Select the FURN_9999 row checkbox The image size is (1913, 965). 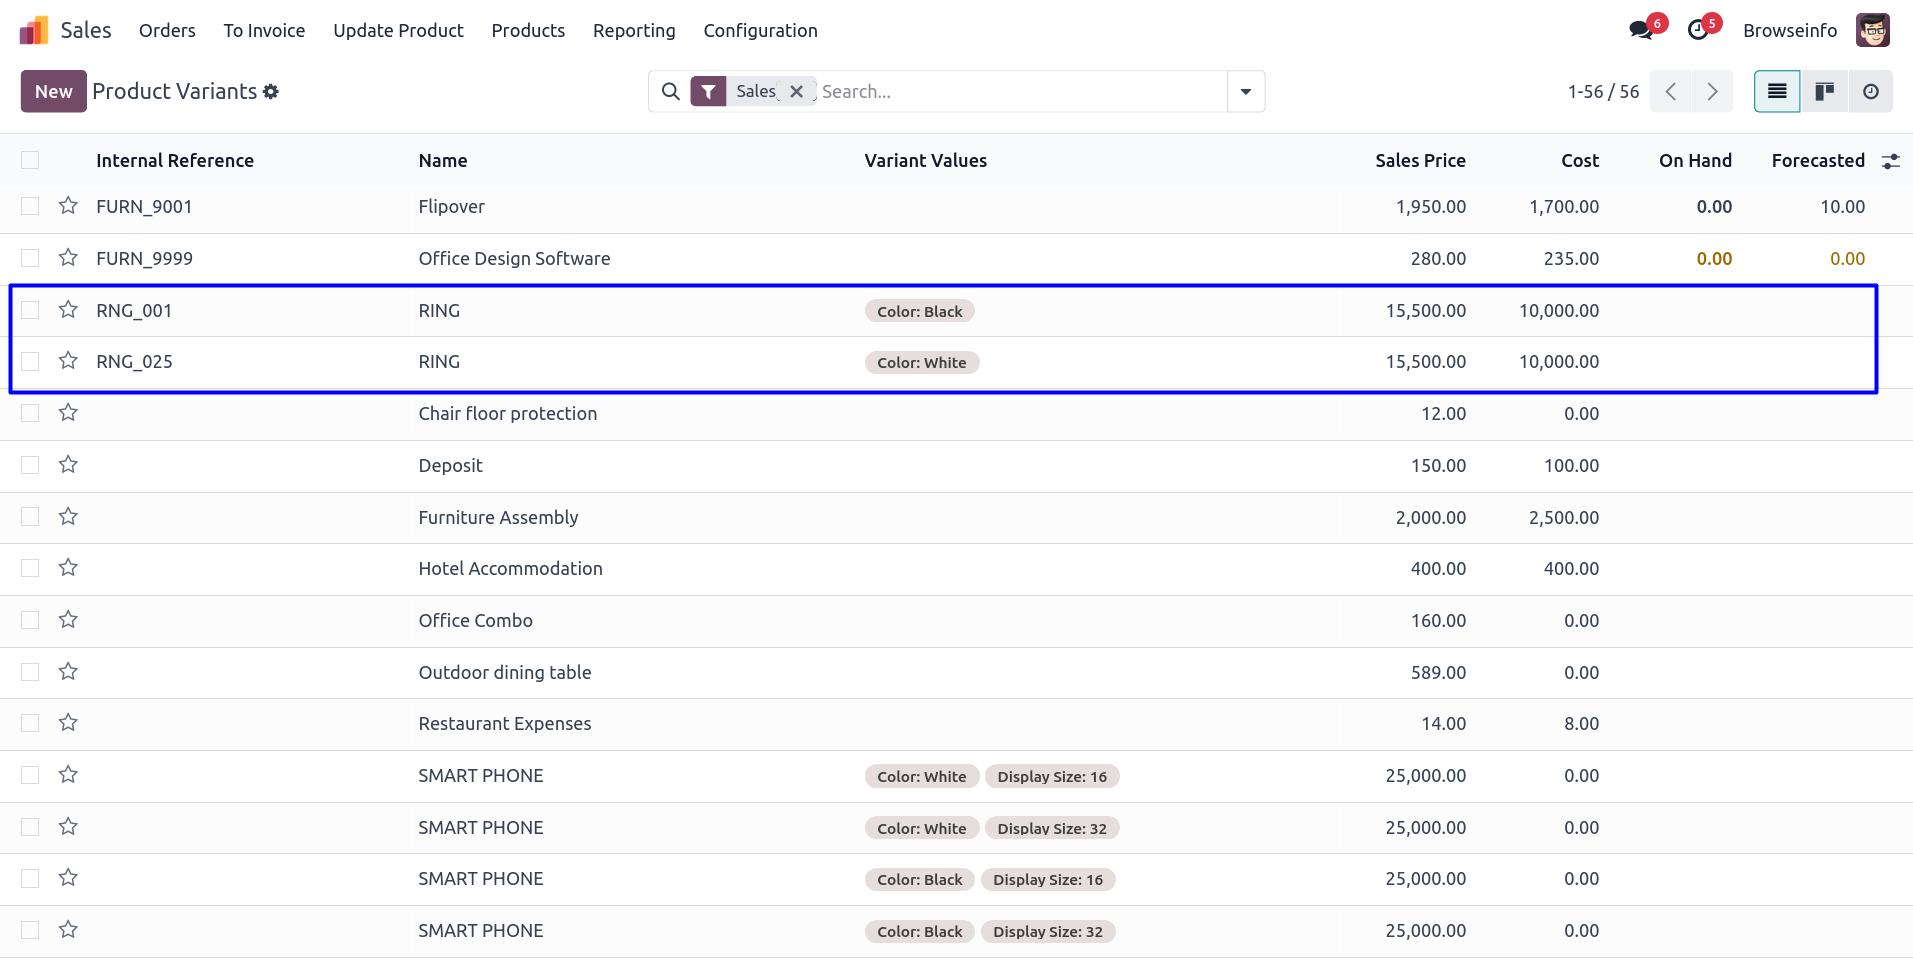point(30,258)
